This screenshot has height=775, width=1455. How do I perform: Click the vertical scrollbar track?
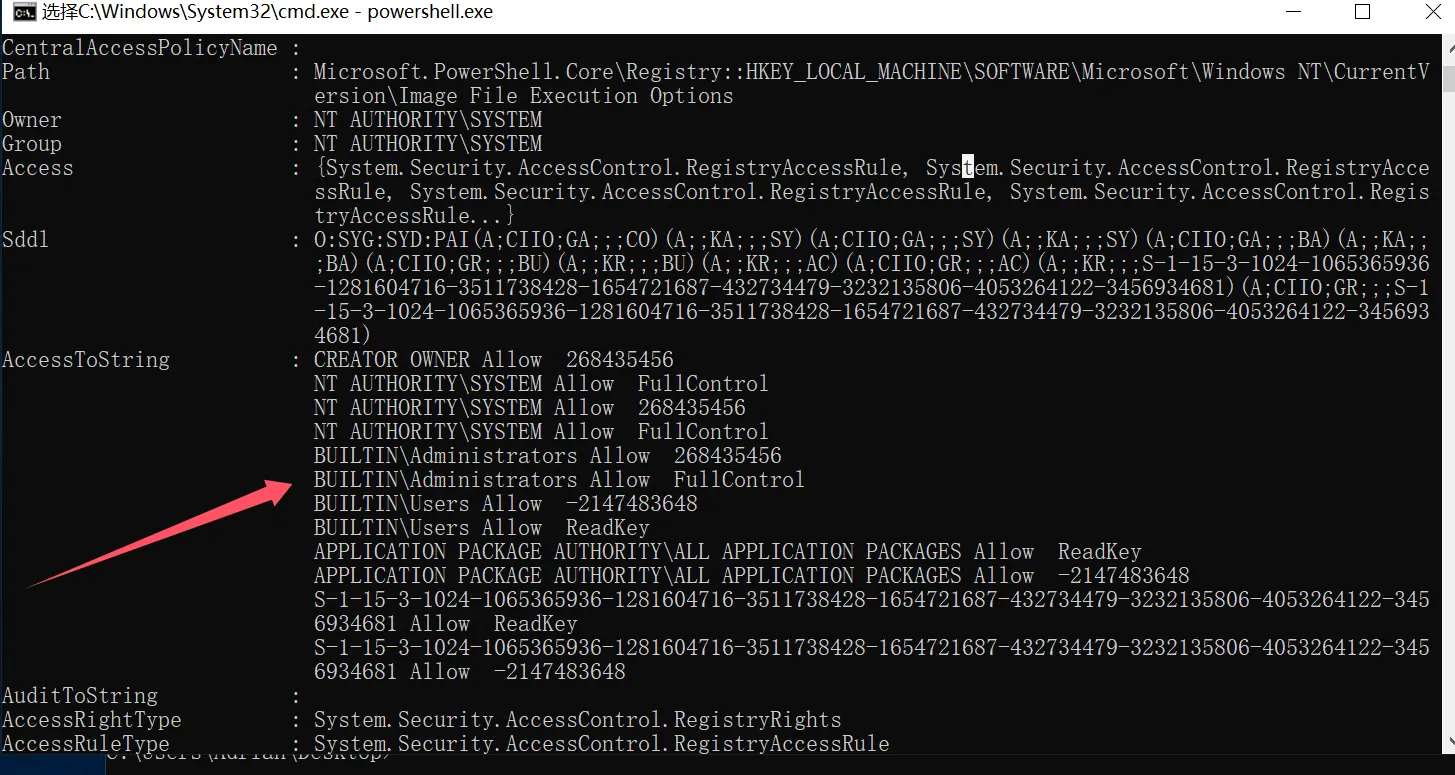click(x=1446, y=400)
